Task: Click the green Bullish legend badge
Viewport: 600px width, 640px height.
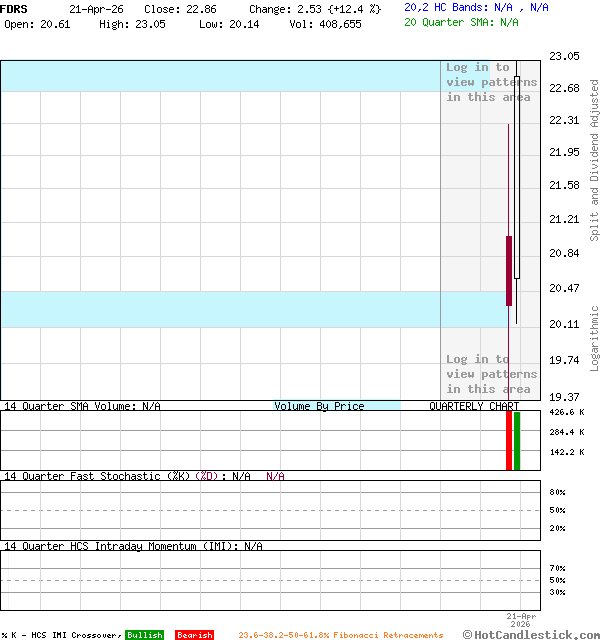Action: tap(145, 635)
